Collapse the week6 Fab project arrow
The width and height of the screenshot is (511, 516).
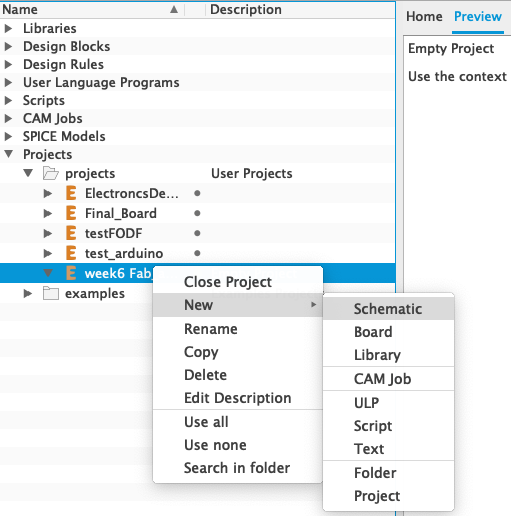[48, 273]
